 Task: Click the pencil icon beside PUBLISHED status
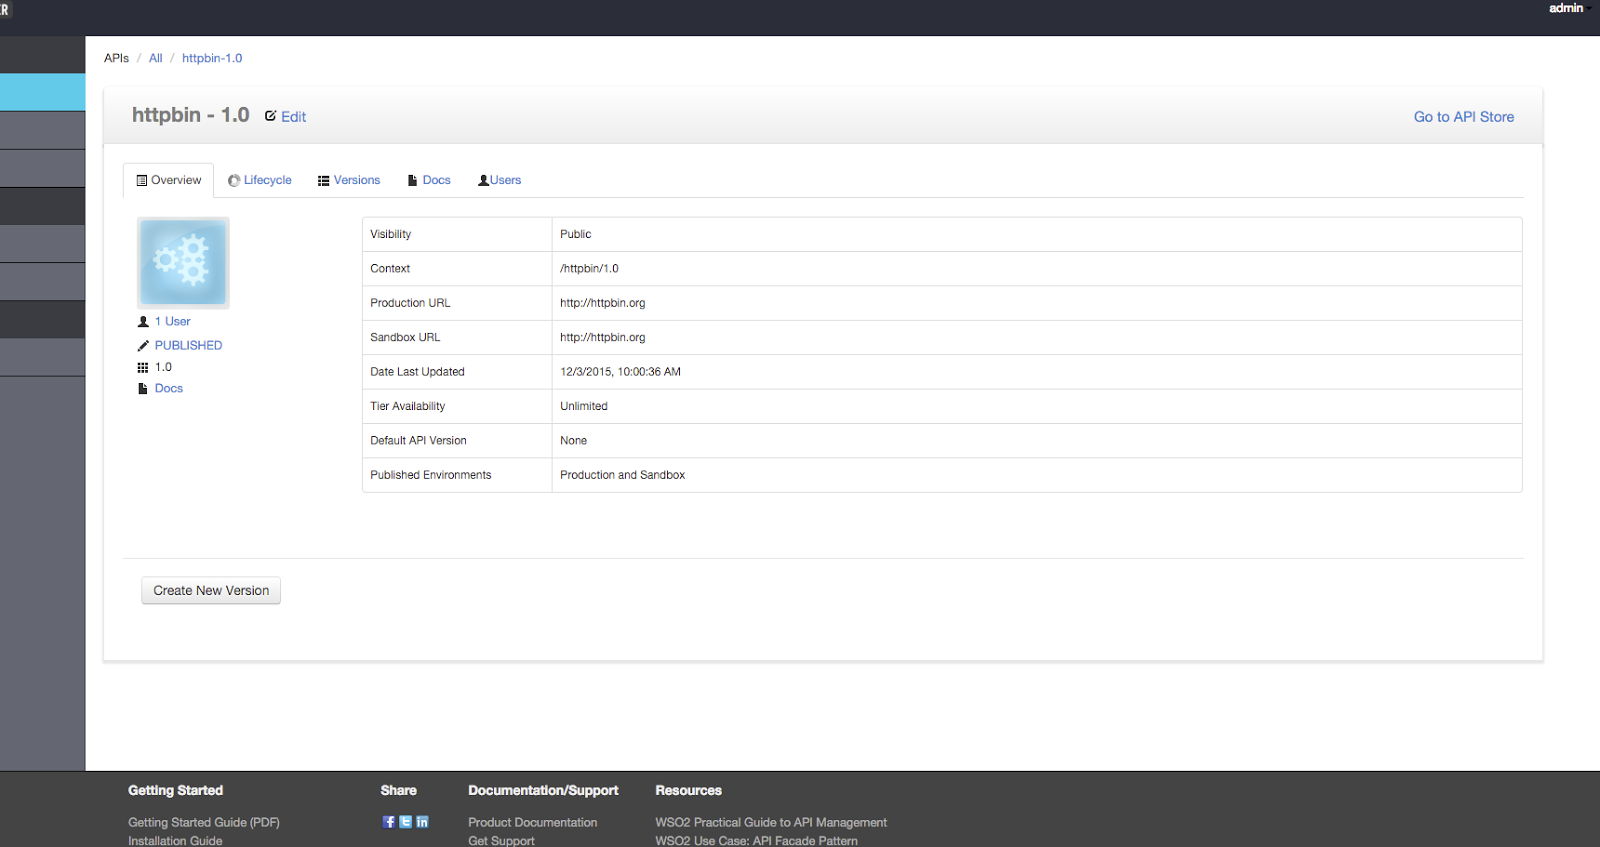pyautogui.click(x=143, y=345)
